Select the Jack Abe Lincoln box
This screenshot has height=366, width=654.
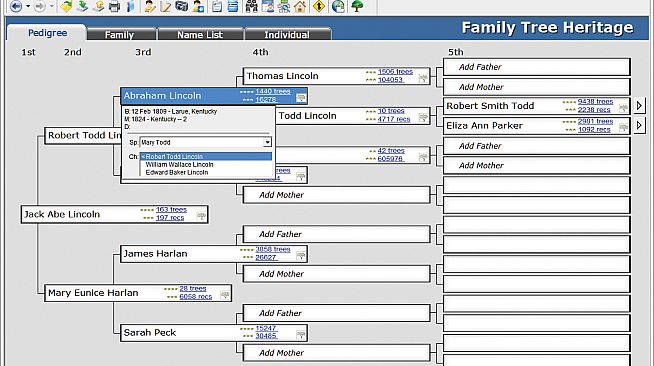114,214
